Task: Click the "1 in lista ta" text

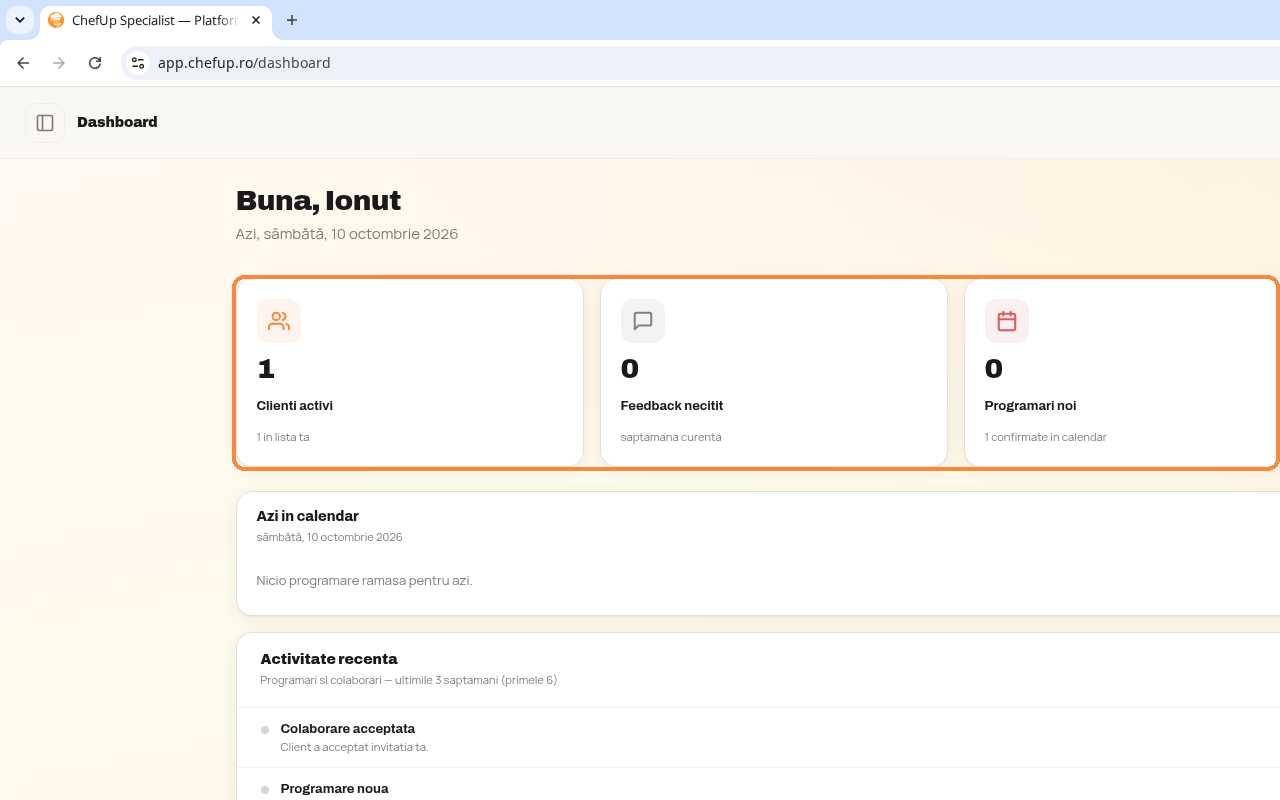Action: tap(283, 437)
